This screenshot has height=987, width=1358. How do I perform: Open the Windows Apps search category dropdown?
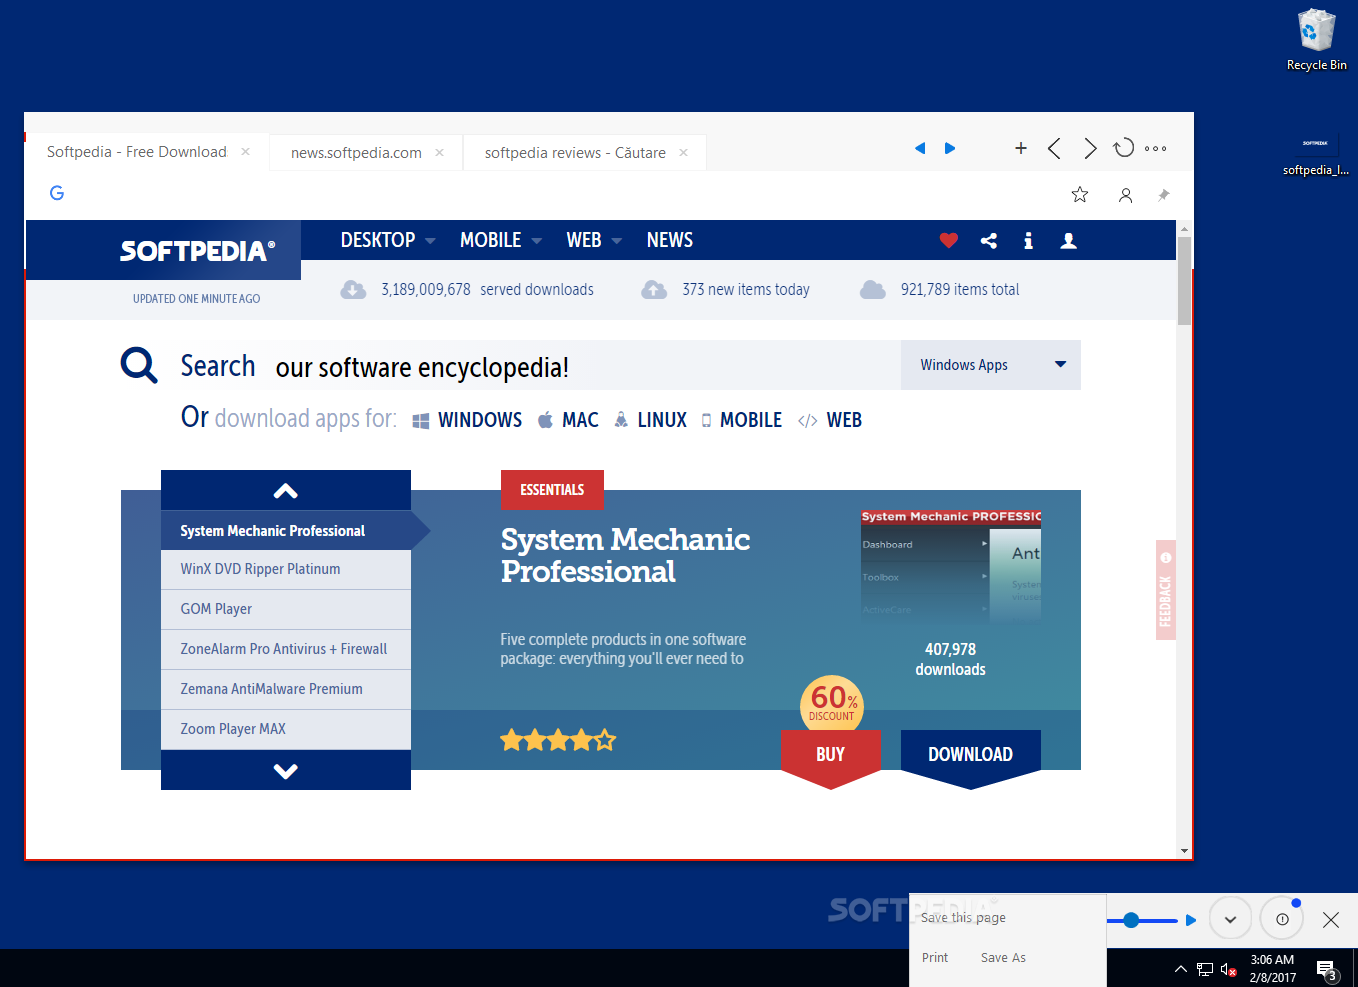click(x=991, y=365)
